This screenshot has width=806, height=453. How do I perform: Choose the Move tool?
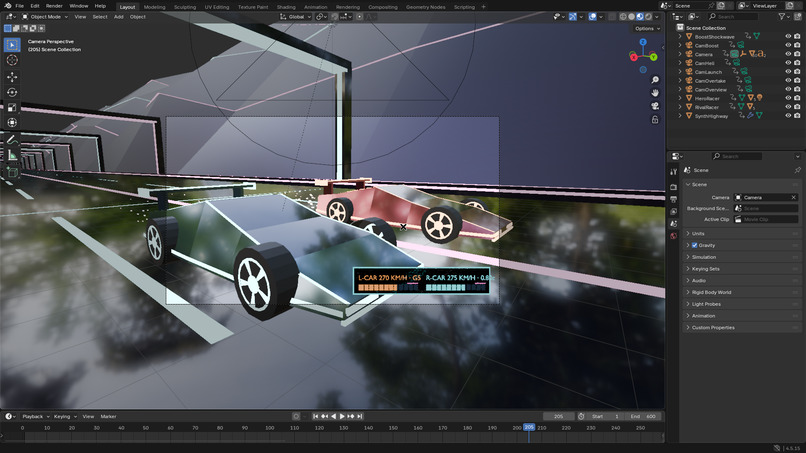[x=12, y=77]
